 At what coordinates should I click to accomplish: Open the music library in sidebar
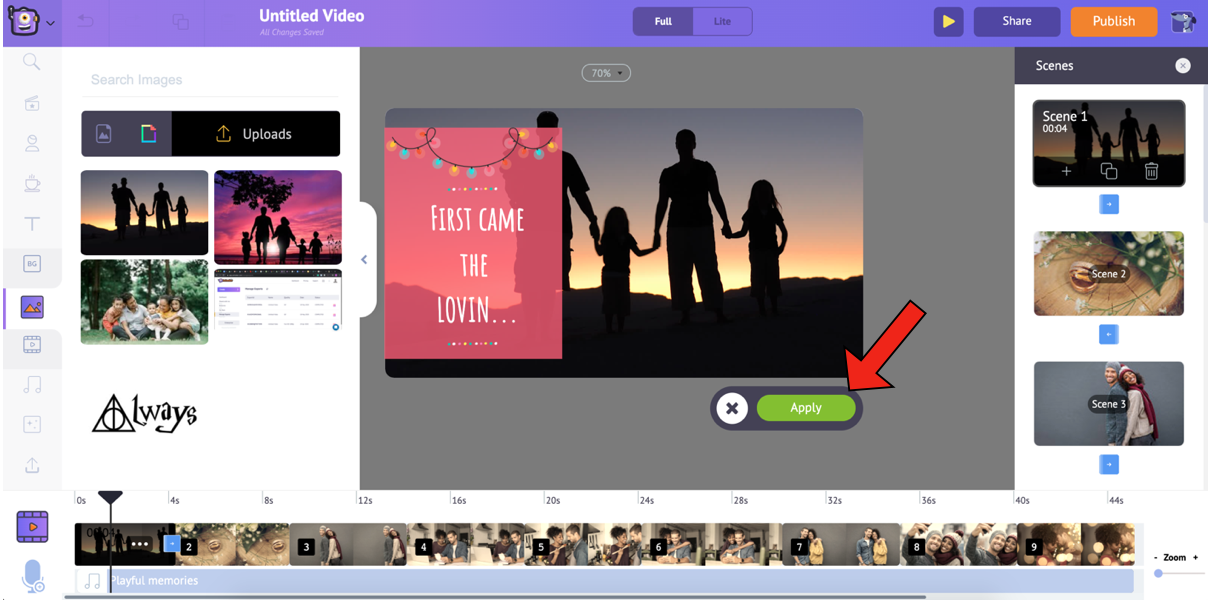coord(32,385)
